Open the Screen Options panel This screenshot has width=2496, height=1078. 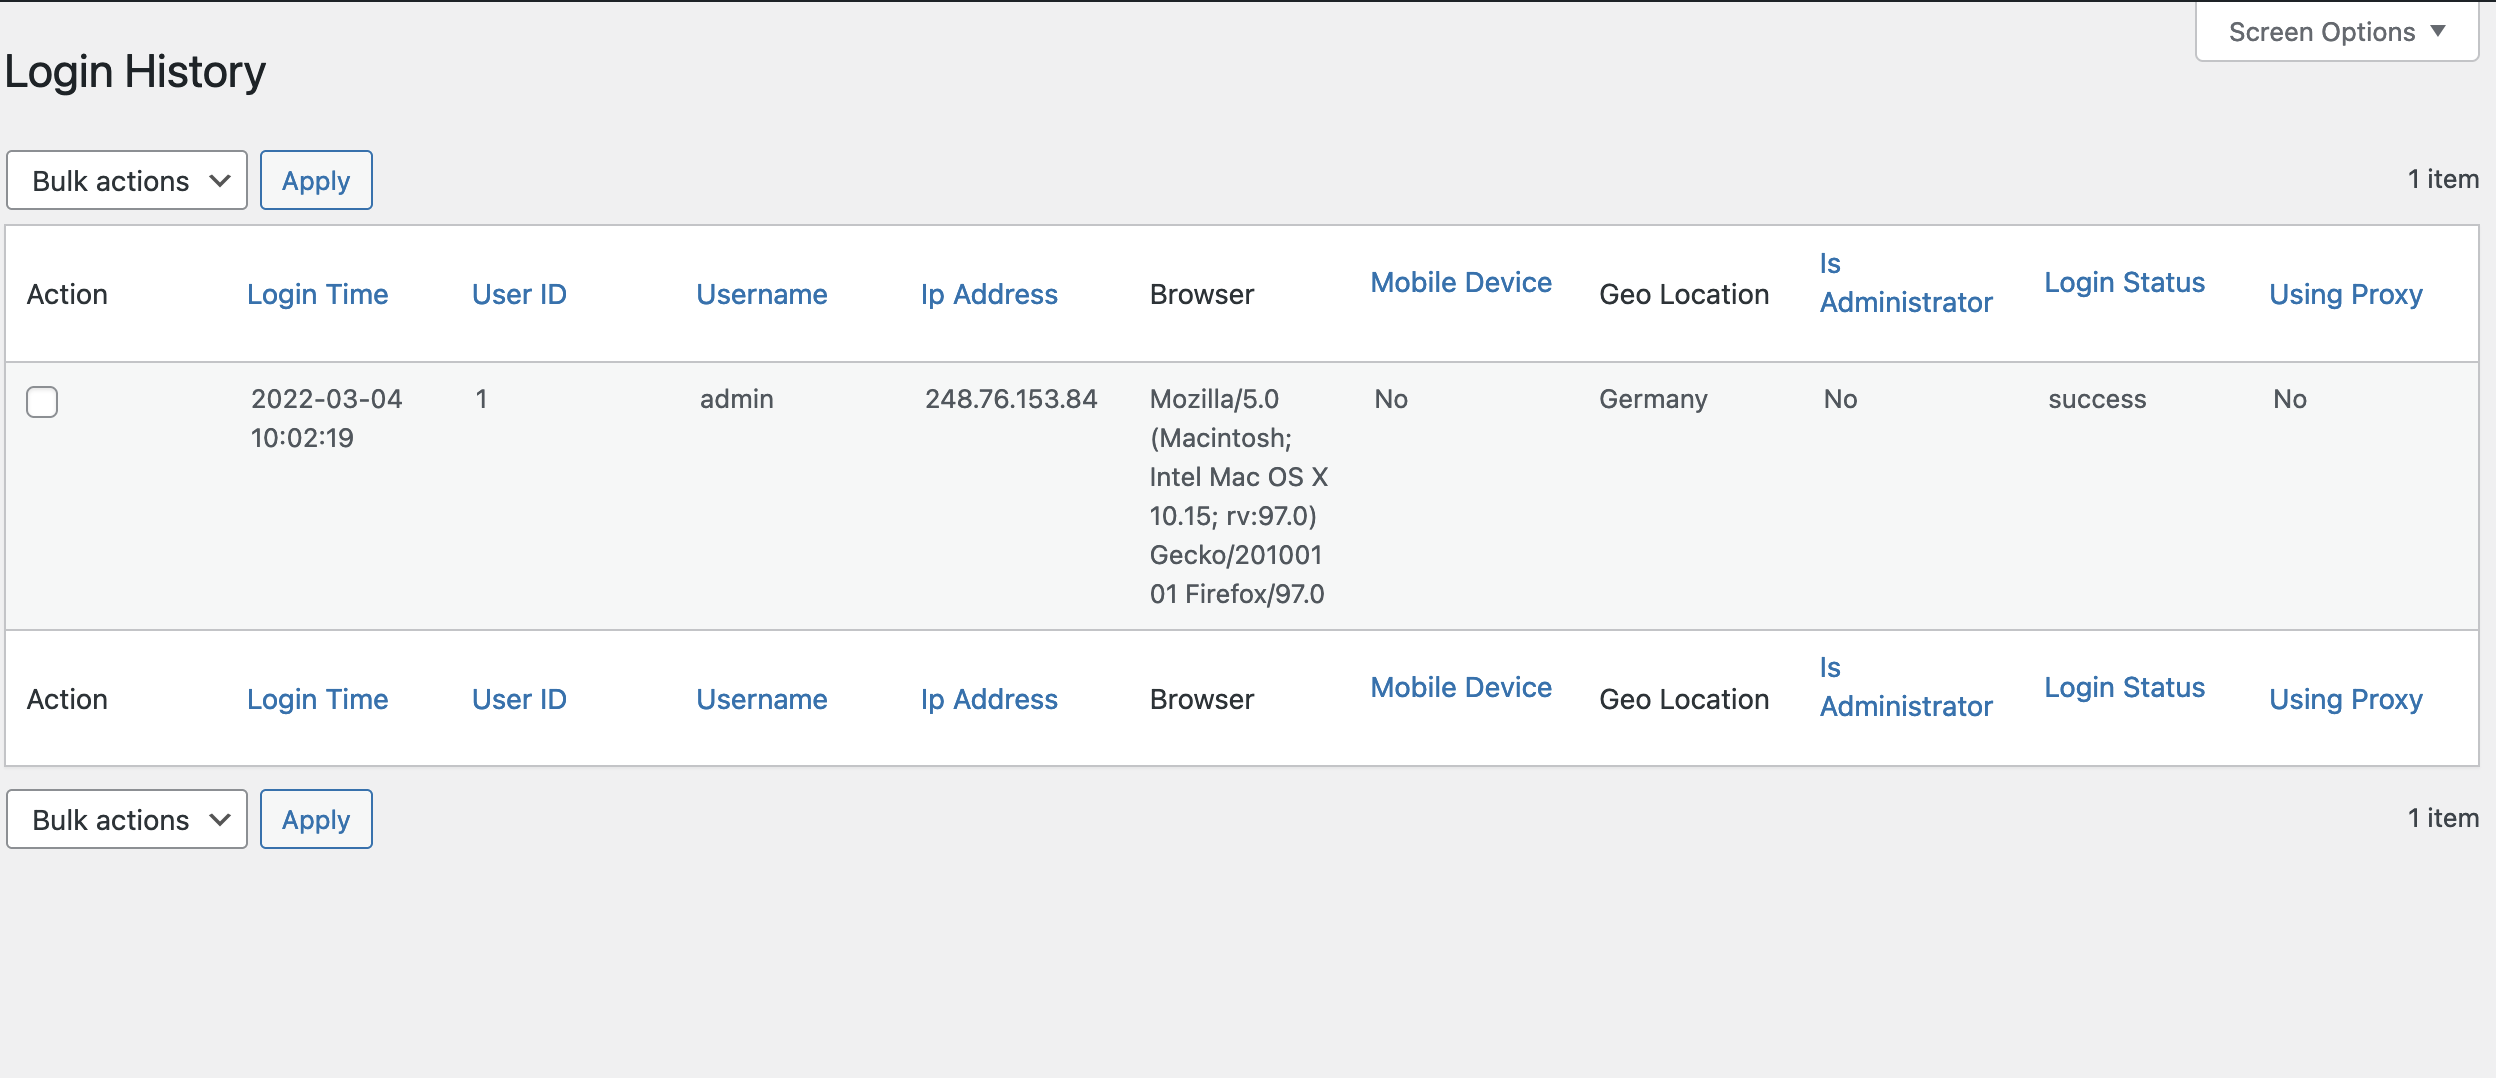2334,31
